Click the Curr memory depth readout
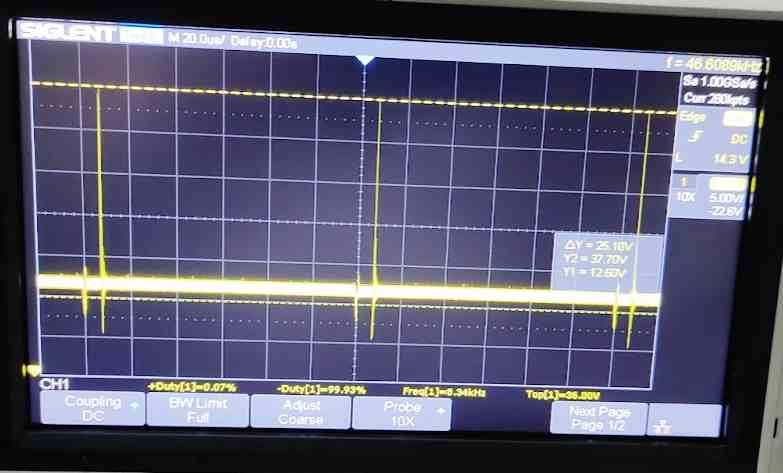The height and width of the screenshot is (473, 783). [x=716, y=99]
